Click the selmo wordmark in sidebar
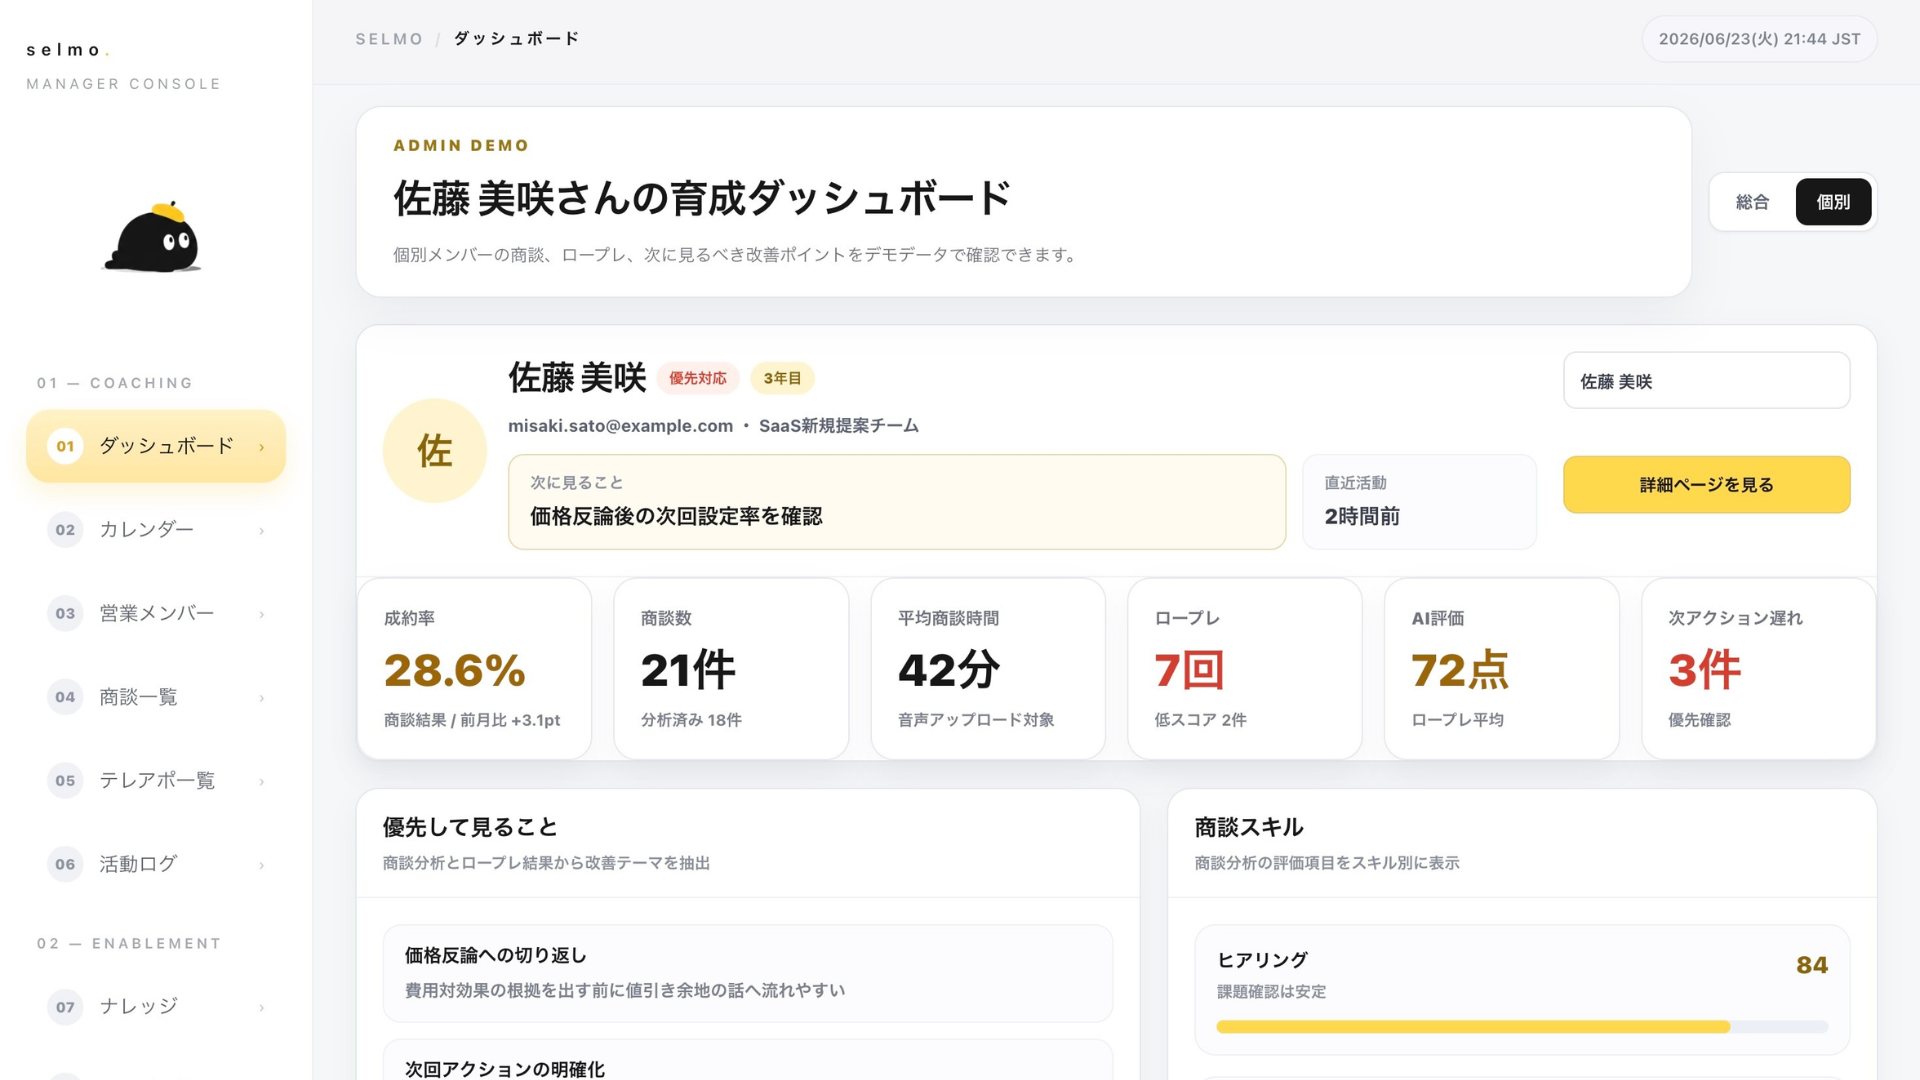 67,50
